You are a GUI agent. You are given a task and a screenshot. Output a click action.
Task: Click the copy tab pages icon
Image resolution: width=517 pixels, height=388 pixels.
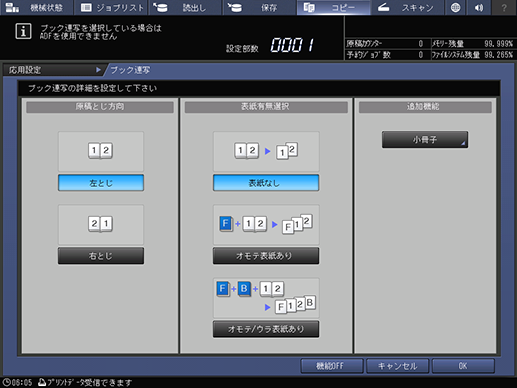(309, 7)
